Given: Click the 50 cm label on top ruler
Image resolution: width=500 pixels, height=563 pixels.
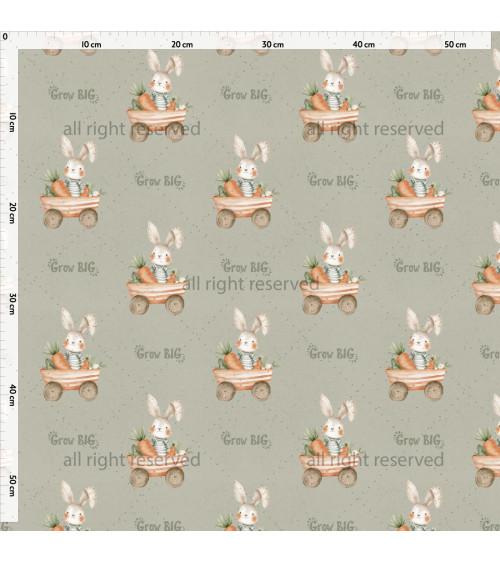Looking at the screenshot, I should point(455,45).
